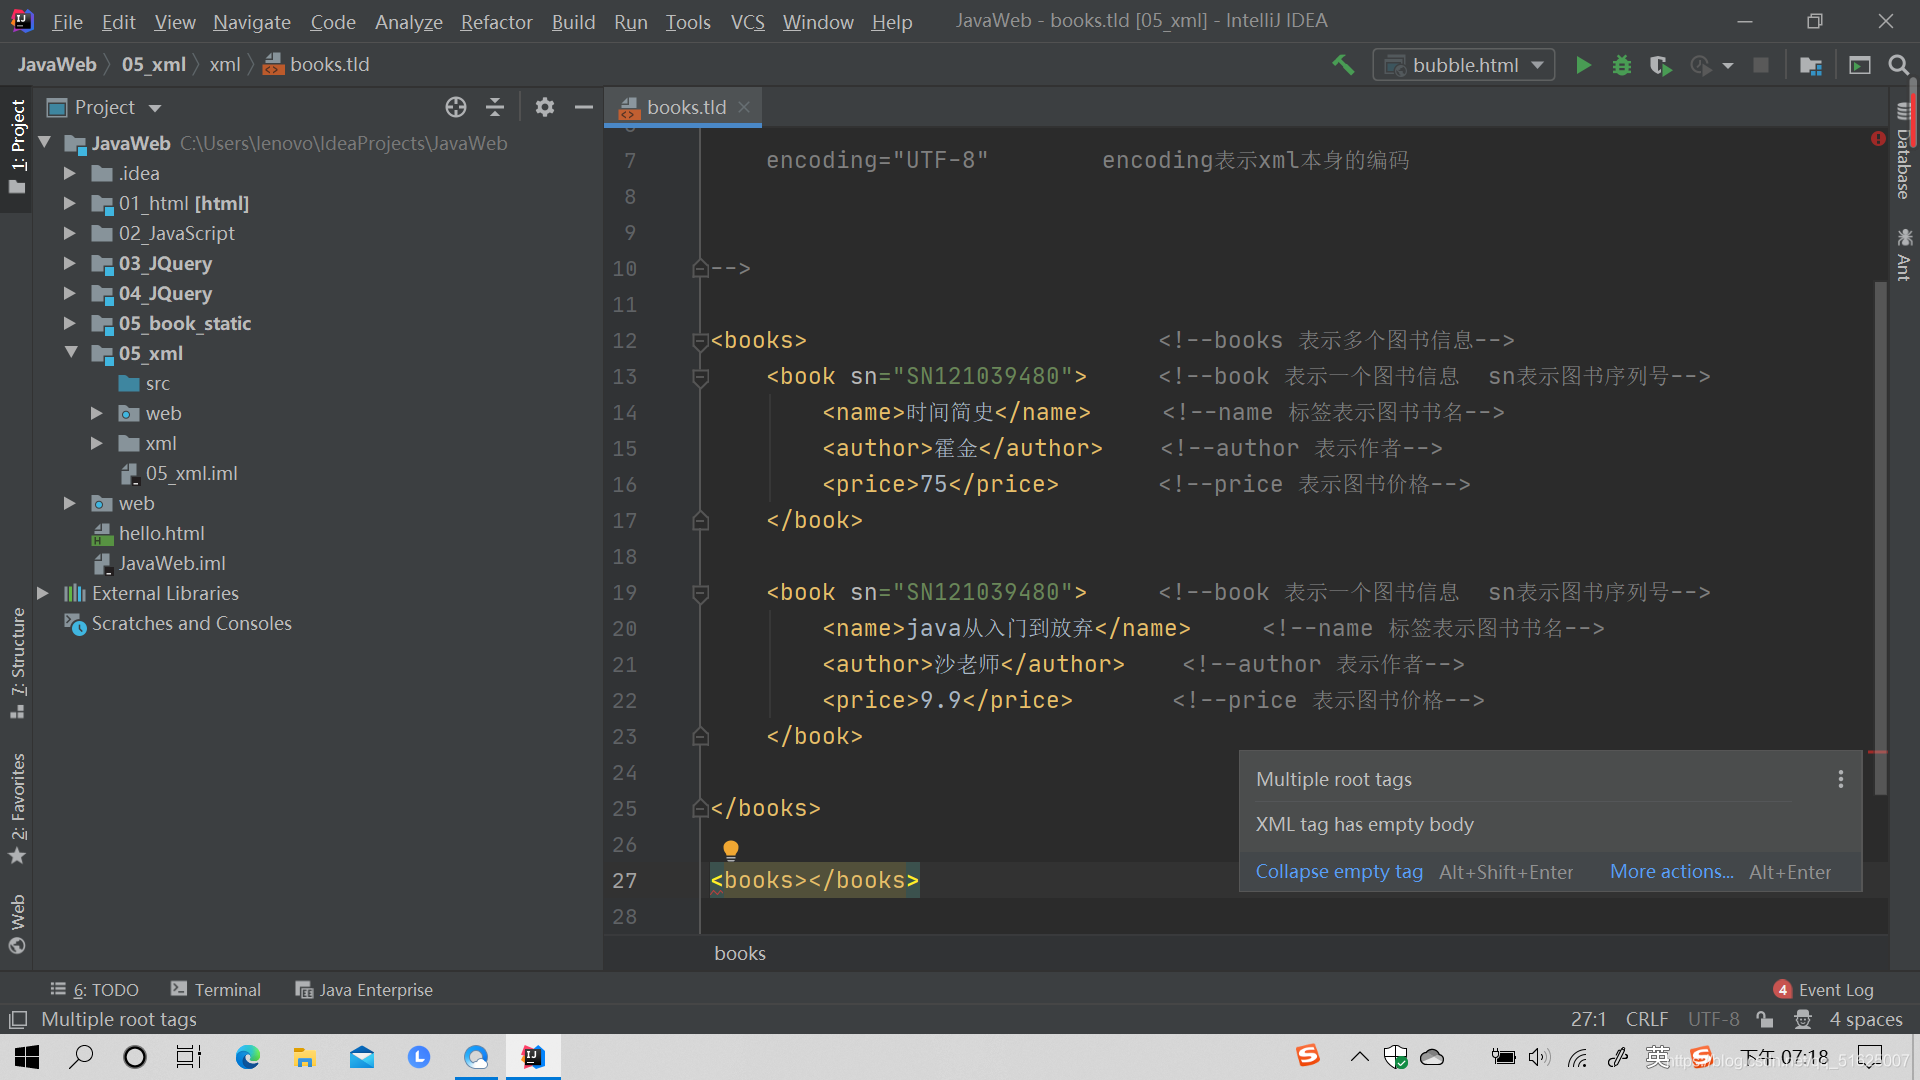Viewport: 1920px width, 1080px height.
Task: Click Collapse empty tag link
Action: 1339,872
